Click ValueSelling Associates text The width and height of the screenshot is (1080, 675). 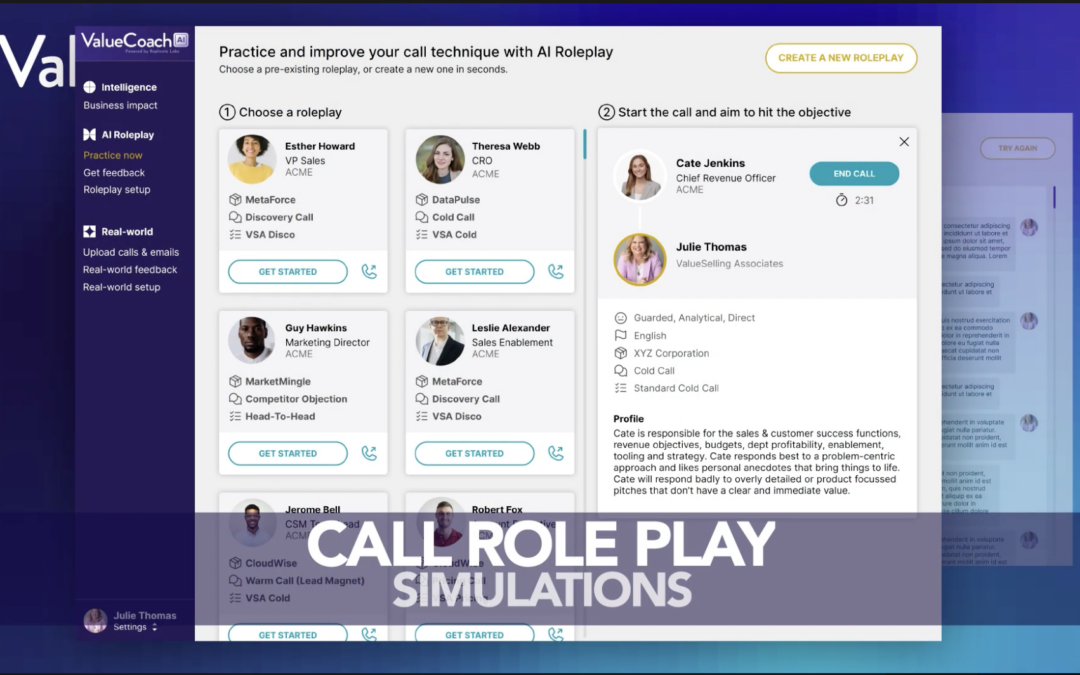(729, 263)
